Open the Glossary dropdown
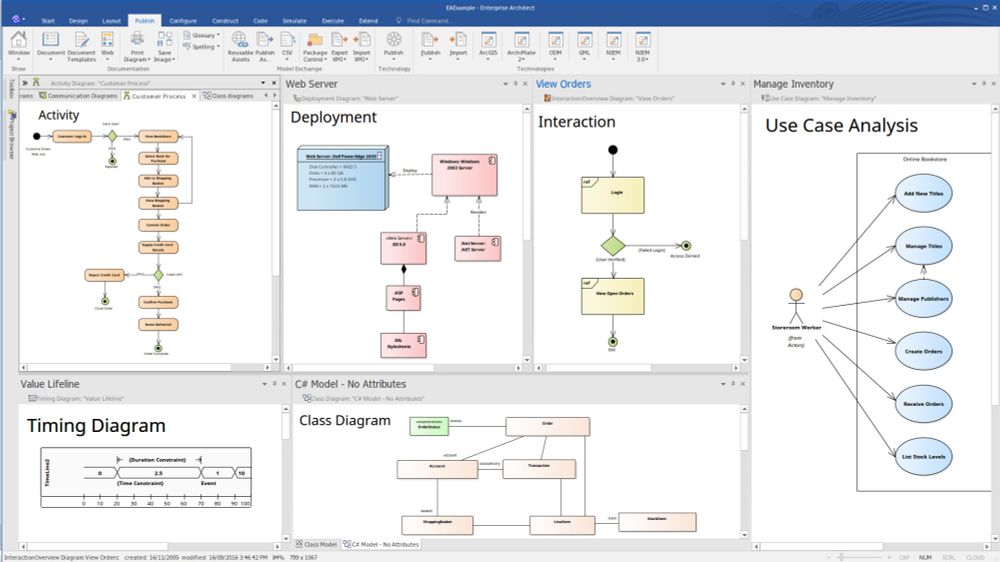The image size is (1000, 562). (x=202, y=36)
